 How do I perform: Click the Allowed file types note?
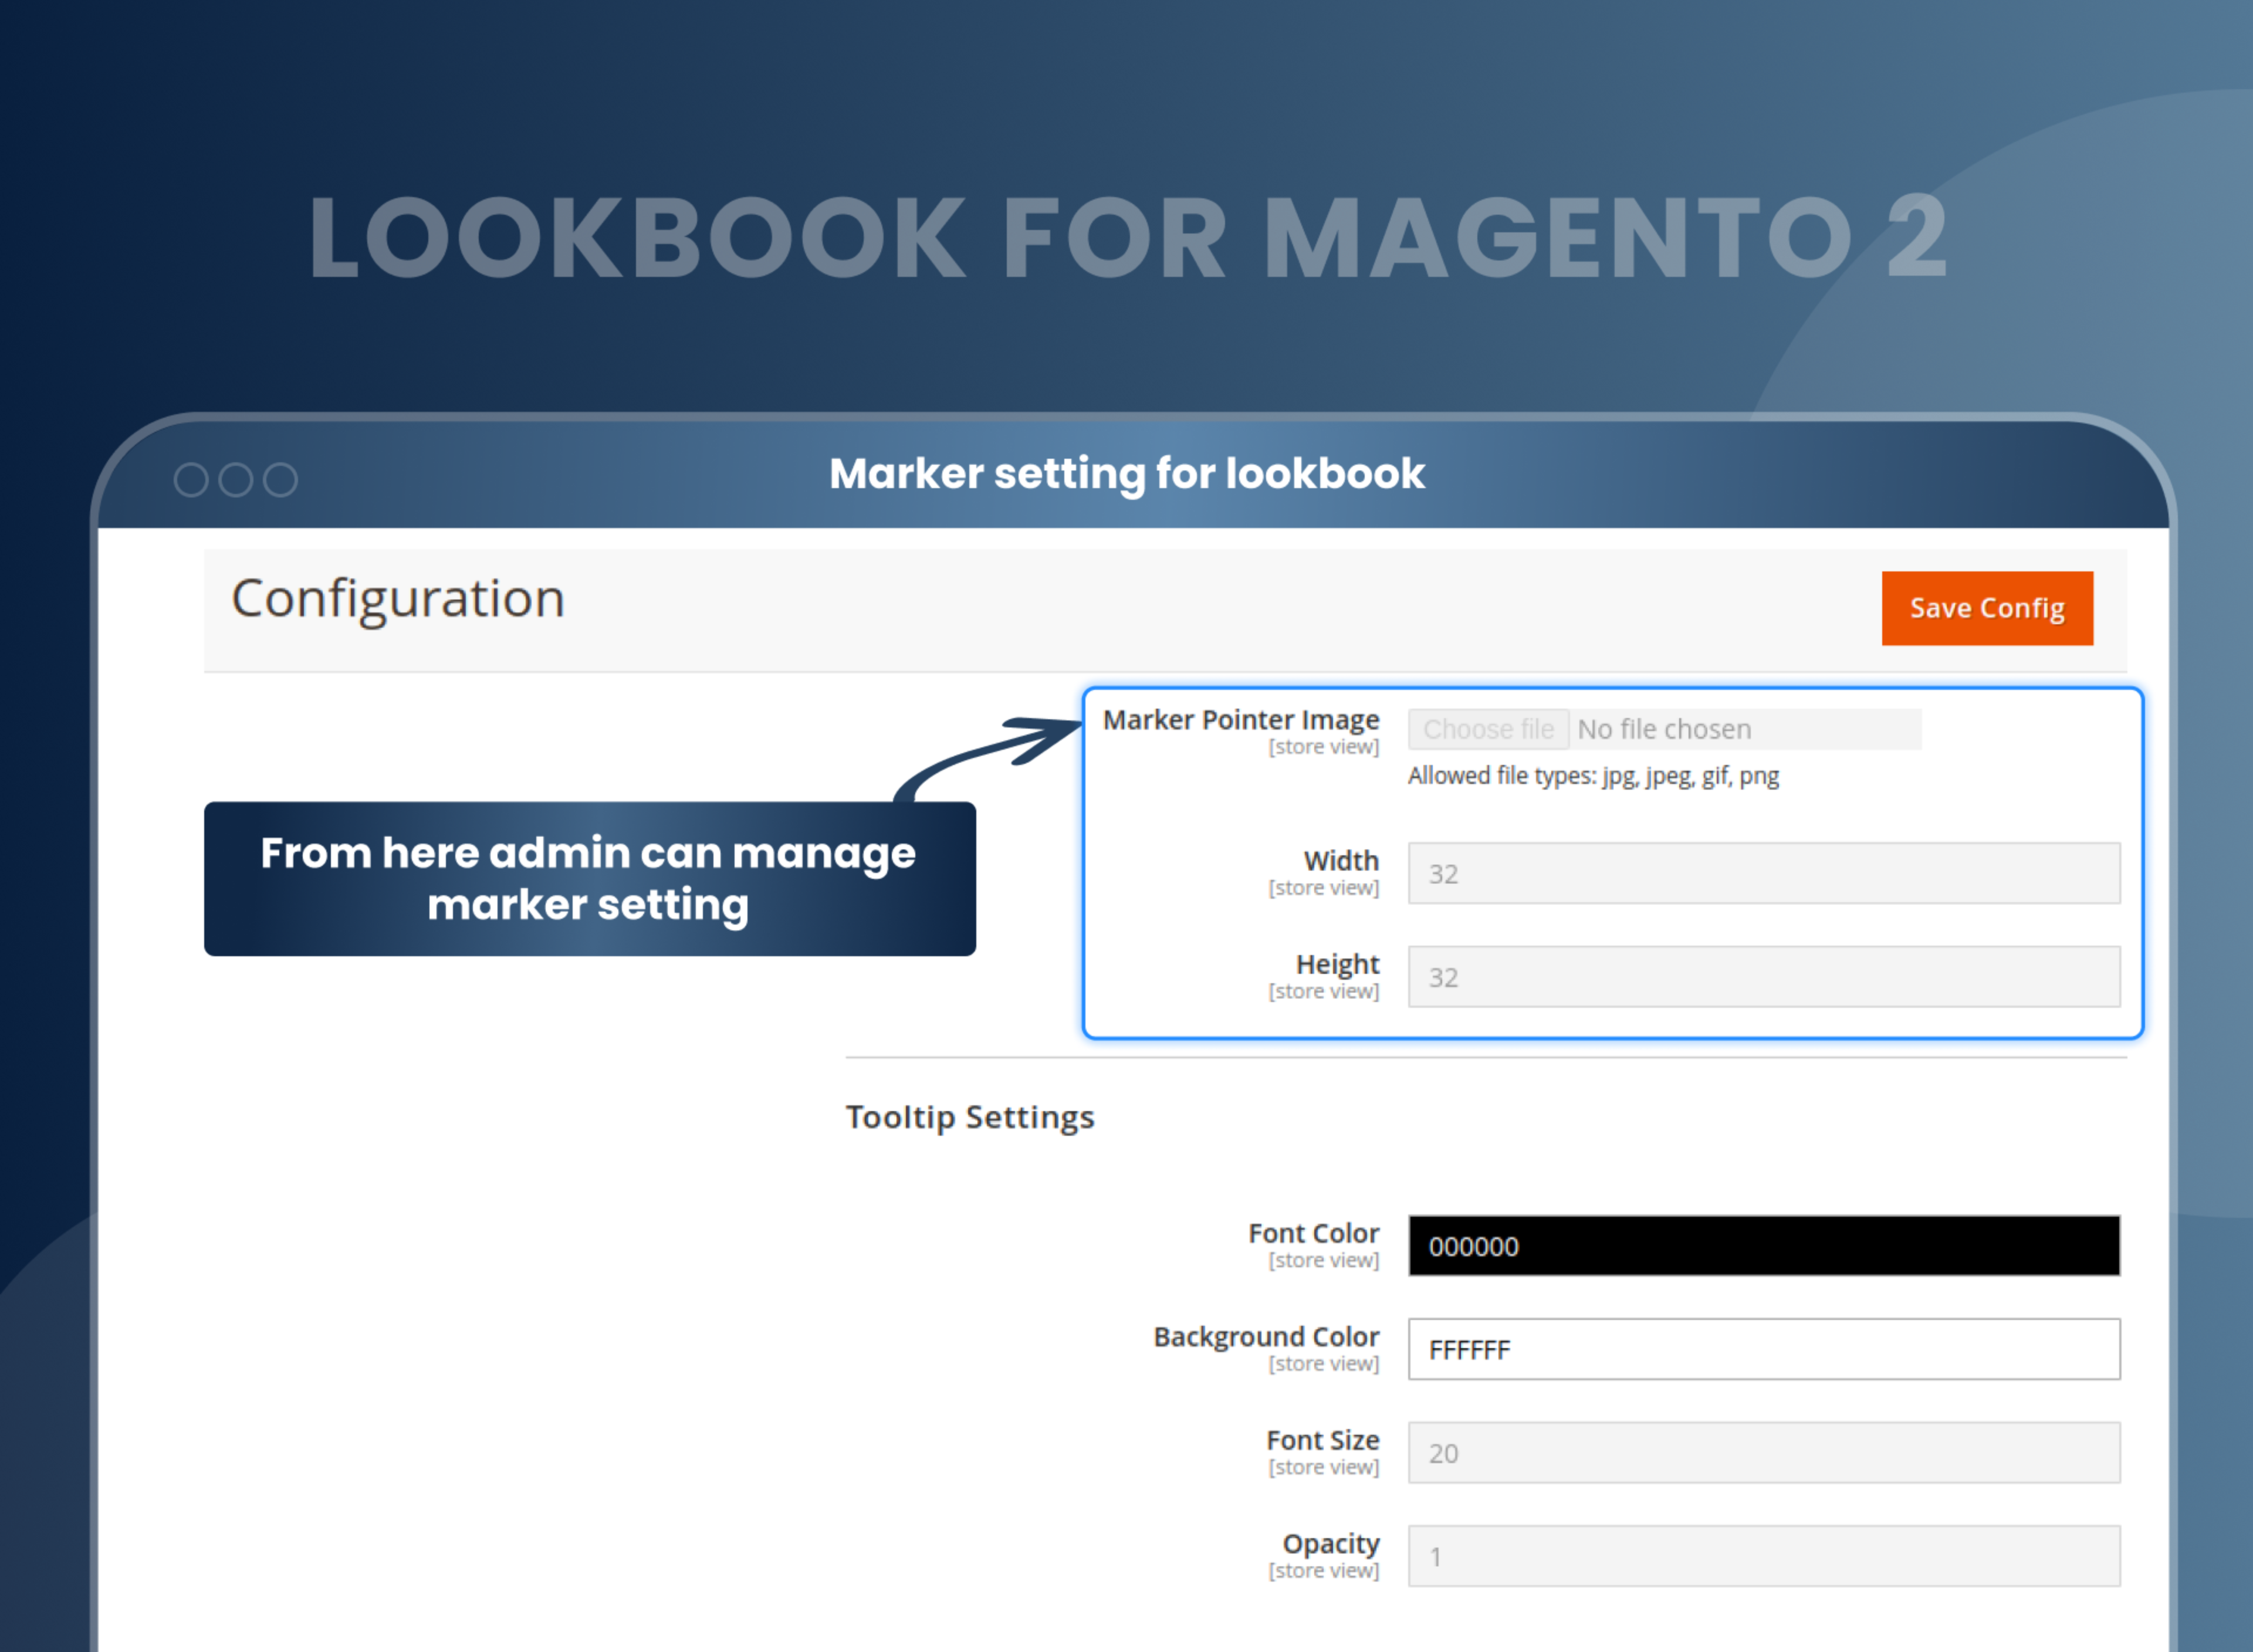click(x=1592, y=776)
